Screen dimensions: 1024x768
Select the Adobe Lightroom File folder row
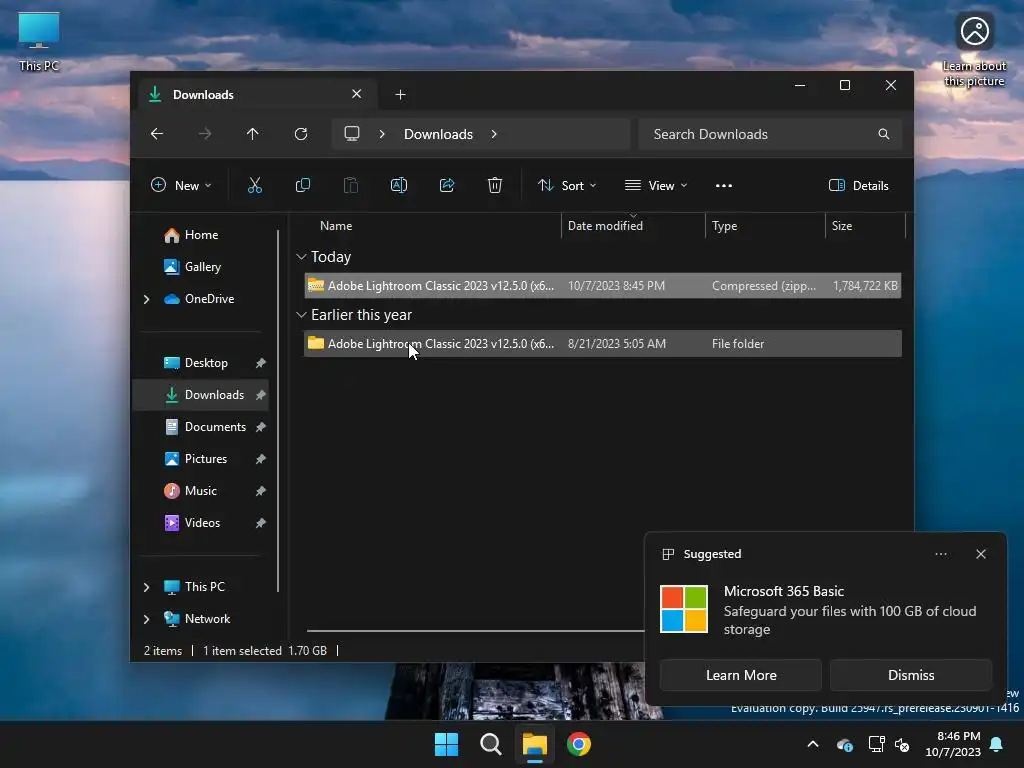point(603,344)
